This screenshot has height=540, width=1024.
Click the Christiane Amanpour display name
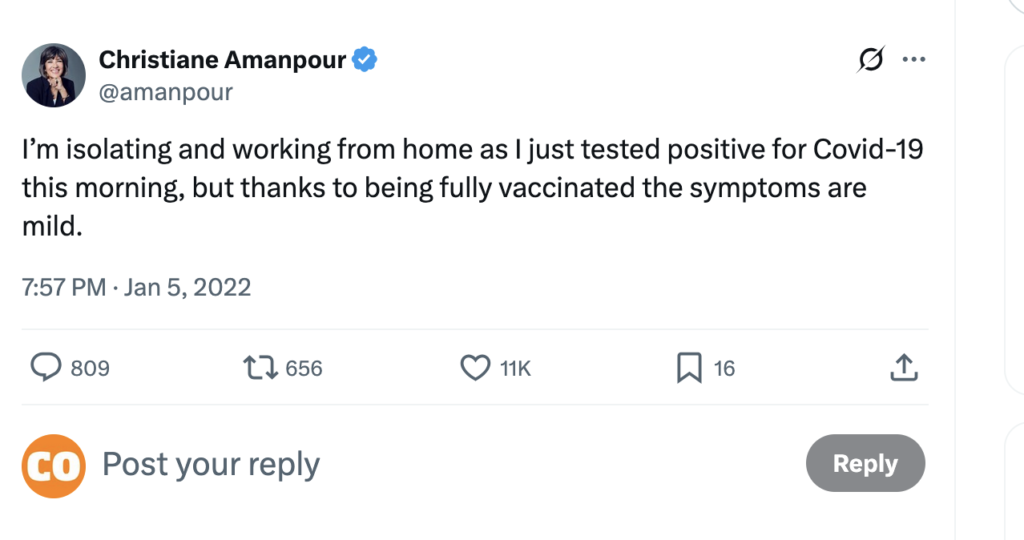point(222,60)
